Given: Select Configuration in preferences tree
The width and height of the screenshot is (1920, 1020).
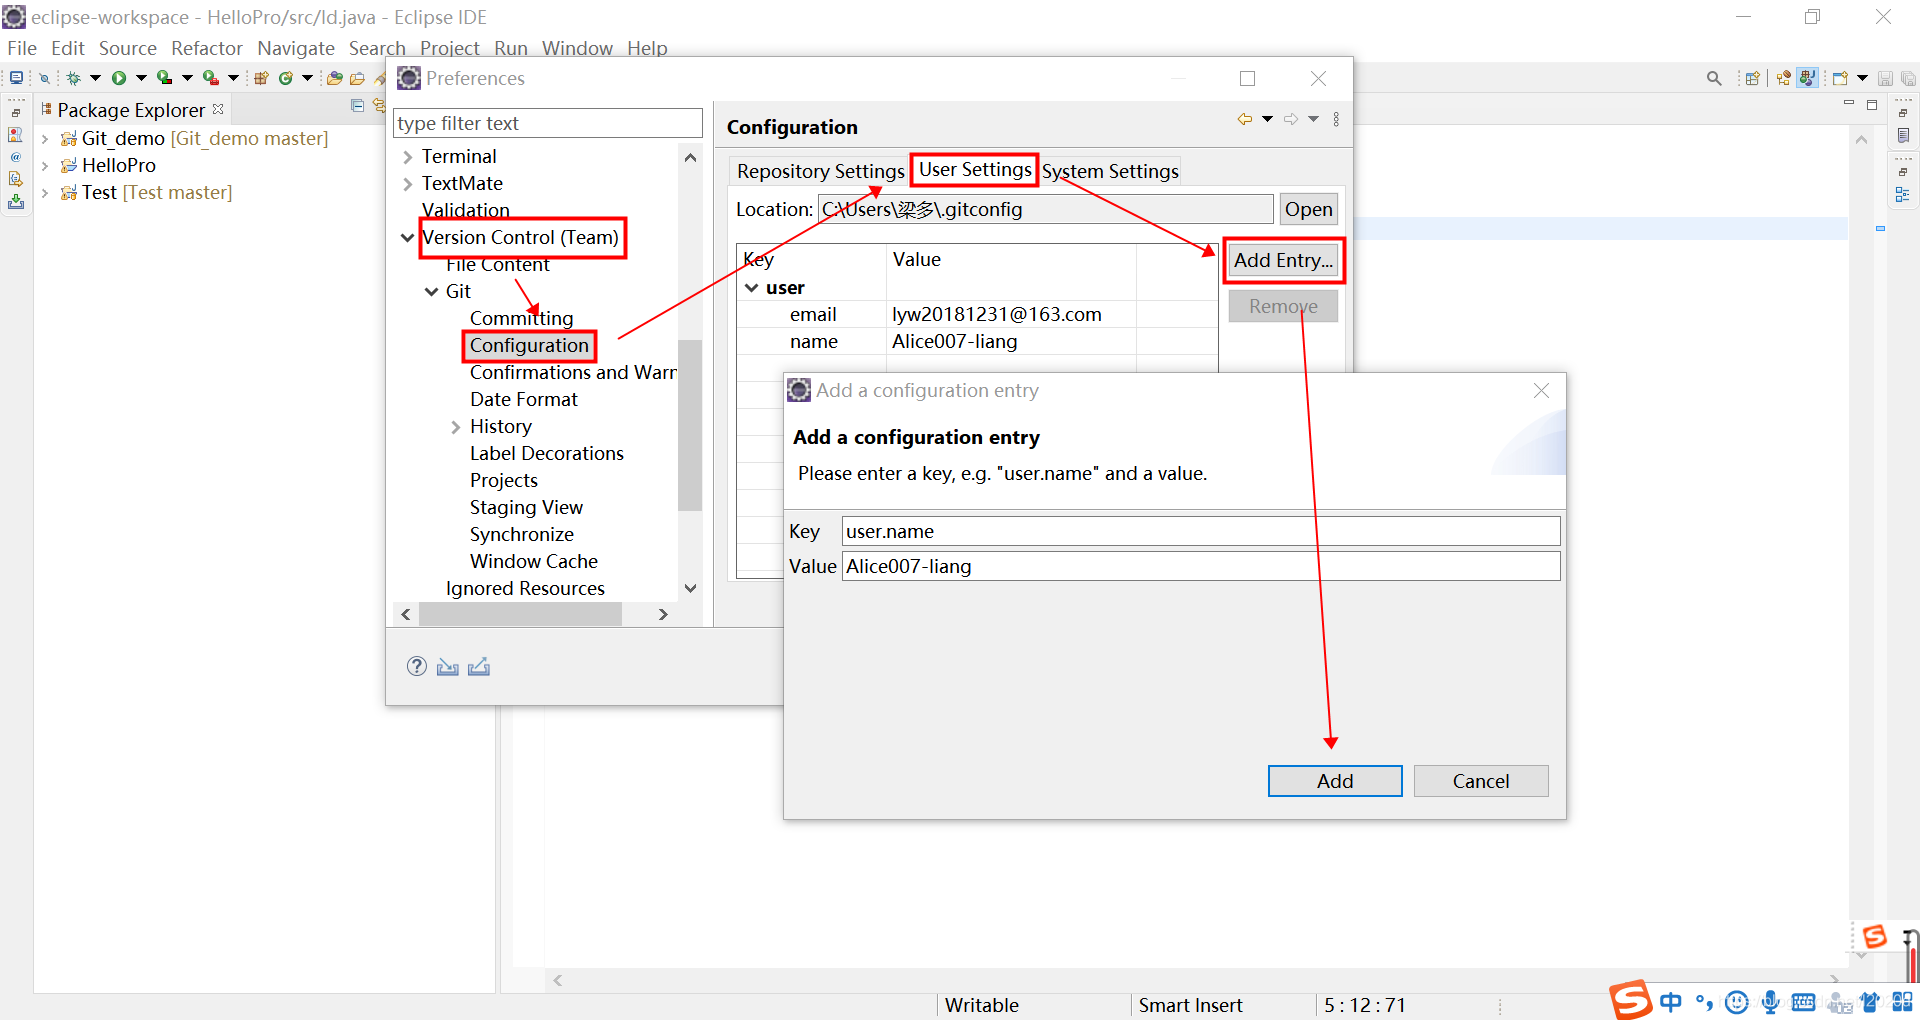Looking at the screenshot, I should point(529,345).
